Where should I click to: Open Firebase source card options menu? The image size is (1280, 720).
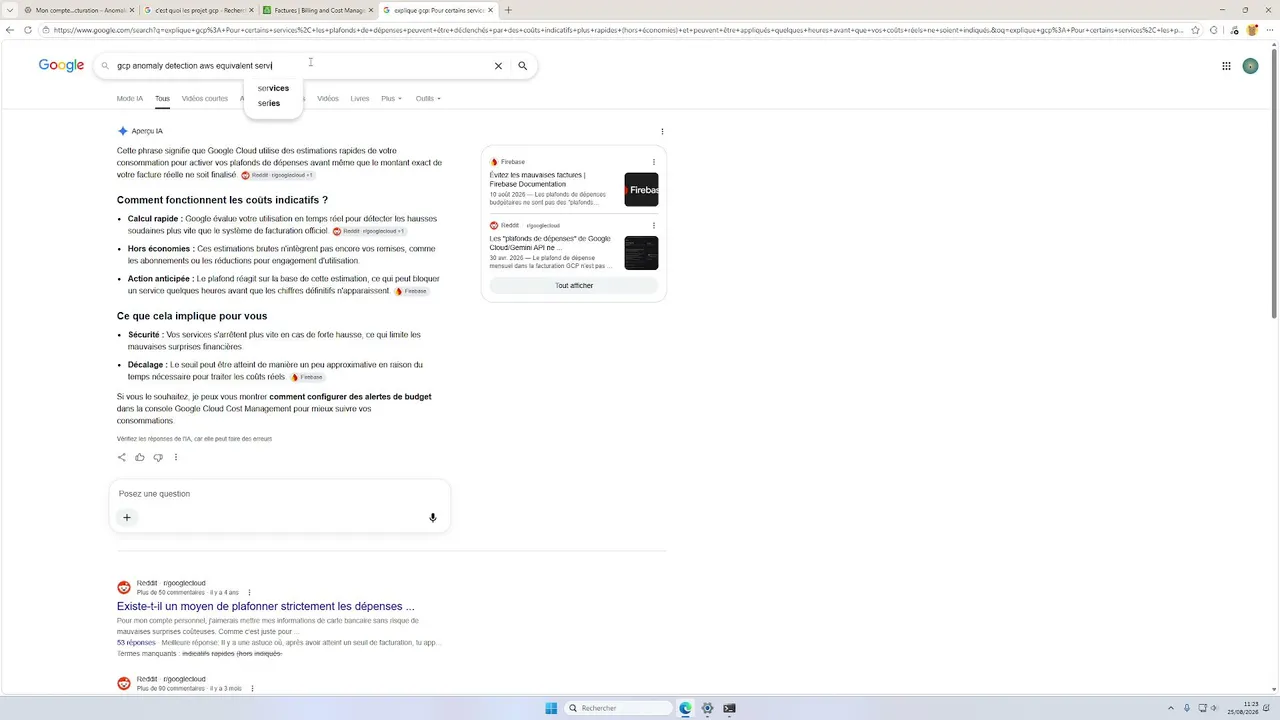click(x=654, y=162)
